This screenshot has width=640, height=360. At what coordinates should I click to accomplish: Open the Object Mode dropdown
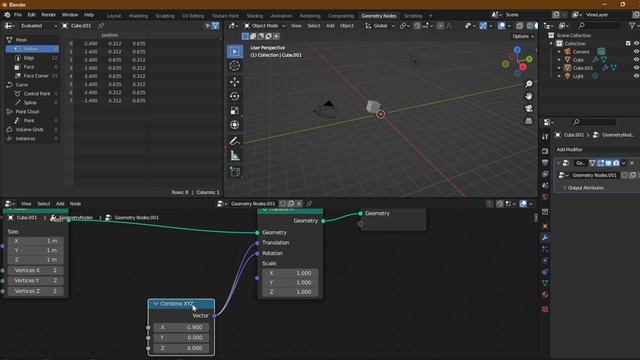coord(264,26)
